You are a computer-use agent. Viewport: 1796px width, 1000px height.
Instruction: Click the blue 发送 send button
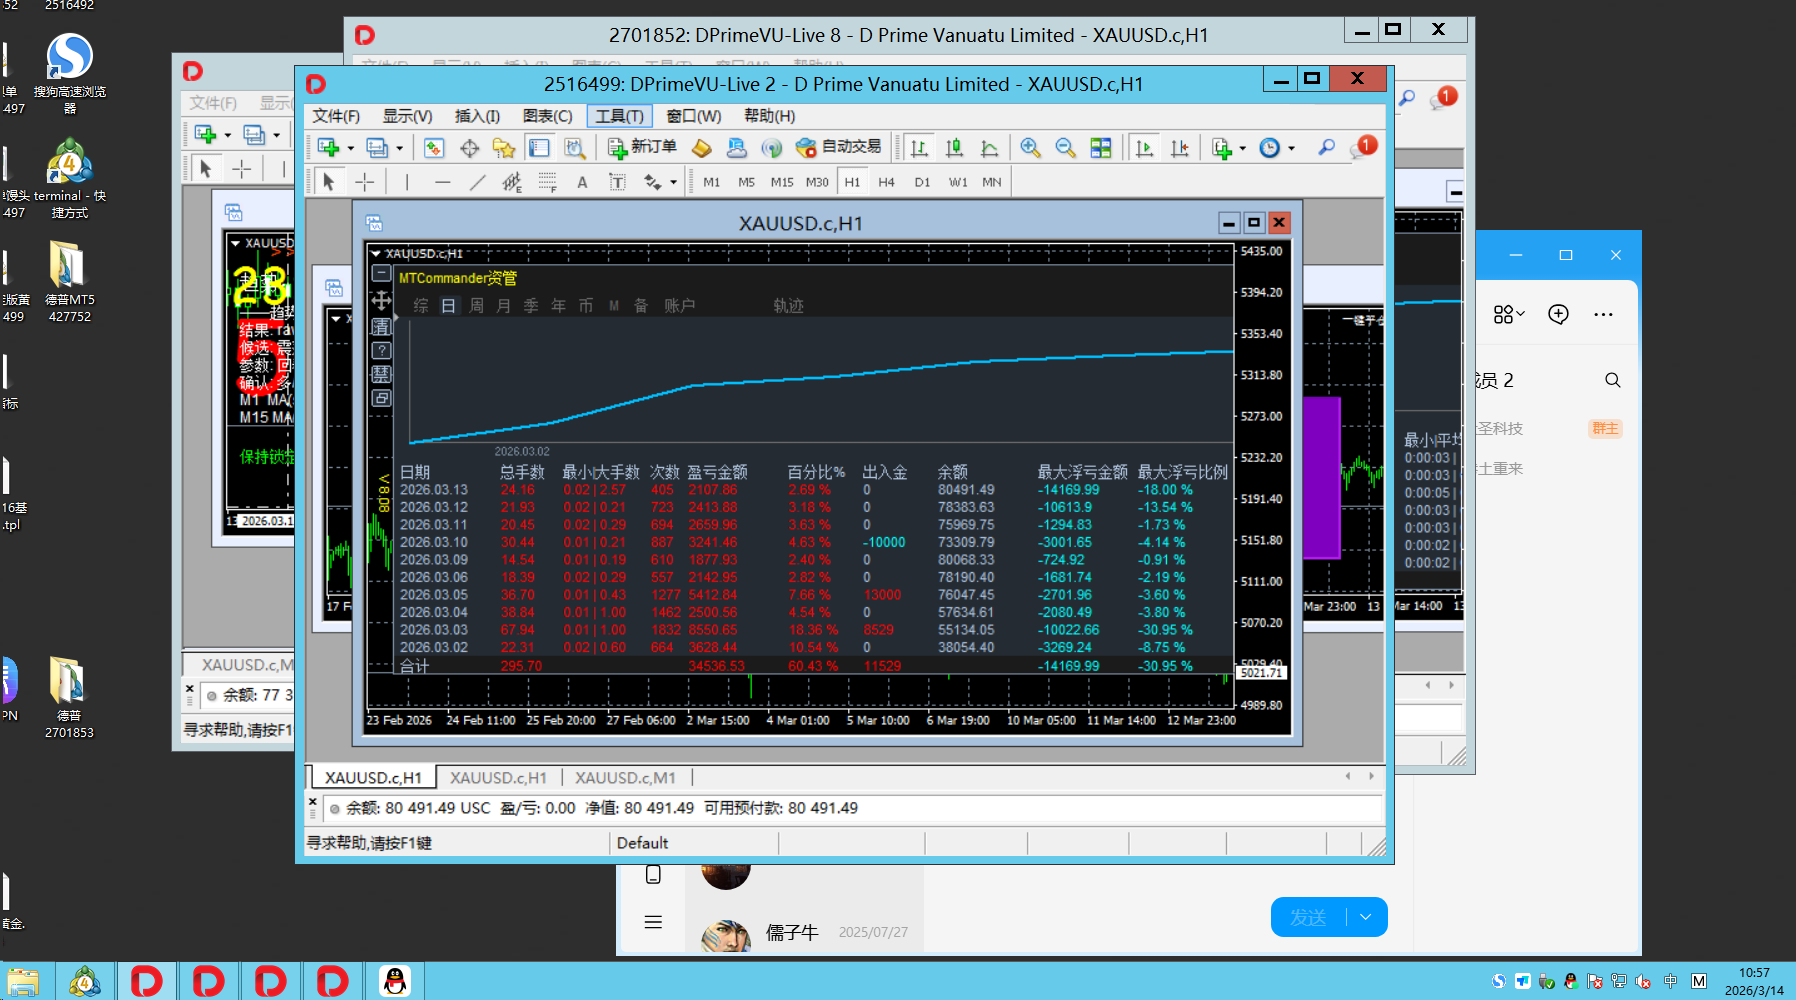(1308, 917)
